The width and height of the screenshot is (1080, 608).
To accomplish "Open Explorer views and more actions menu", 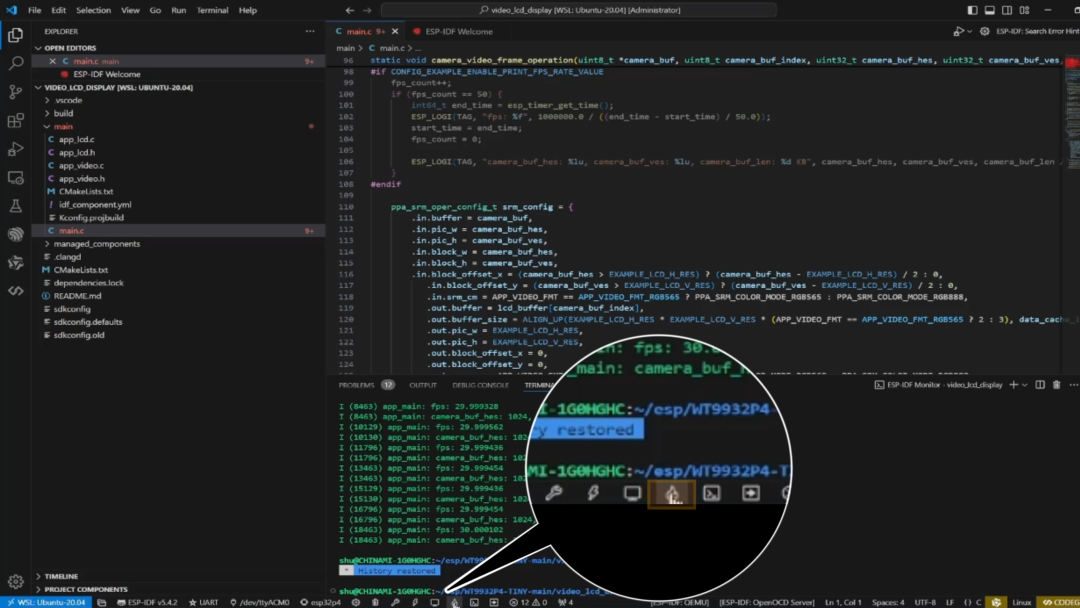I will coord(310,32).
